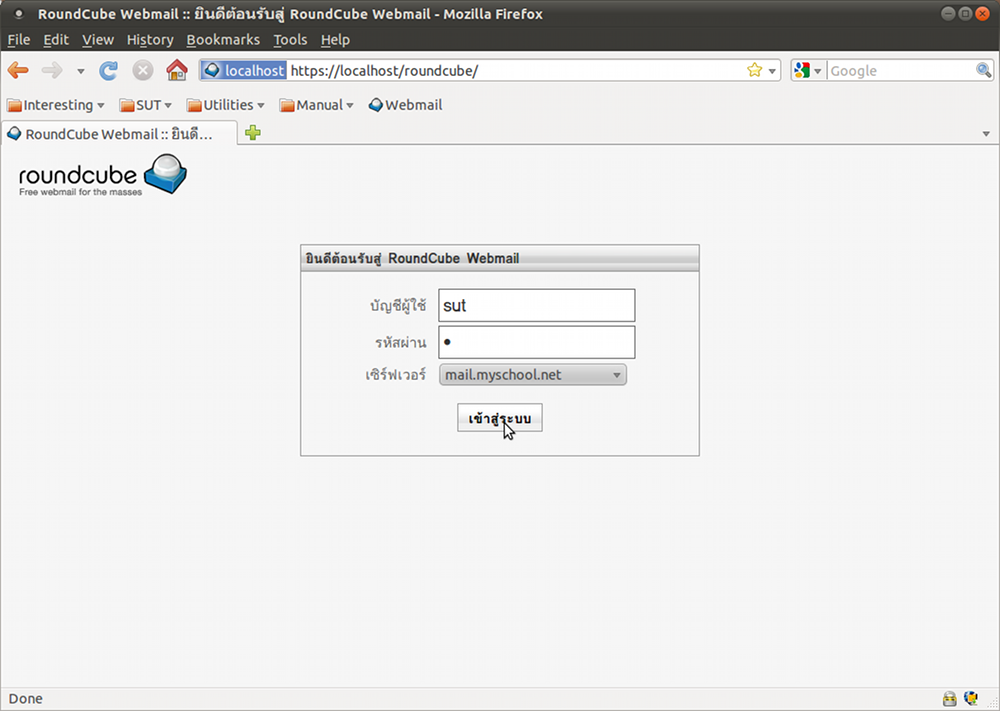Open the File menu
Image resolution: width=1000 pixels, height=711 pixels.
(18, 40)
